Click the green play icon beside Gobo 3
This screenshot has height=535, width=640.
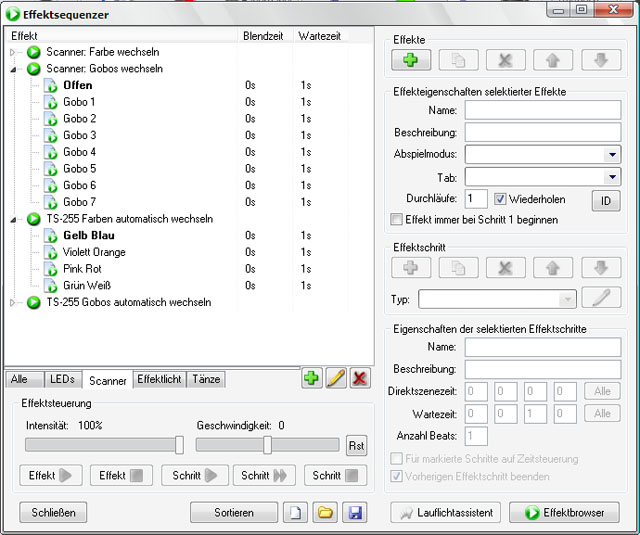51,136
